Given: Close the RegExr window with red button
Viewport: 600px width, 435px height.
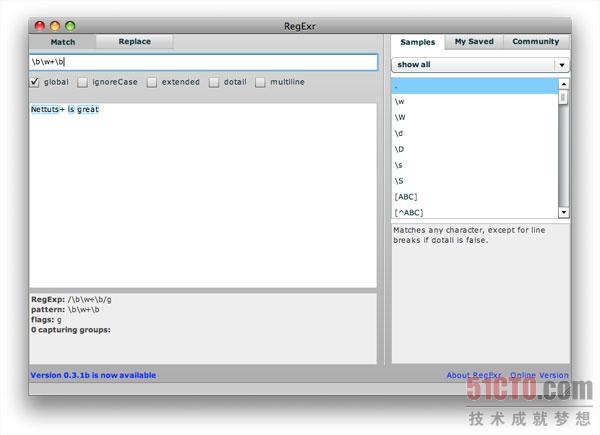Looking at the screenshot, I should (39, 26).
